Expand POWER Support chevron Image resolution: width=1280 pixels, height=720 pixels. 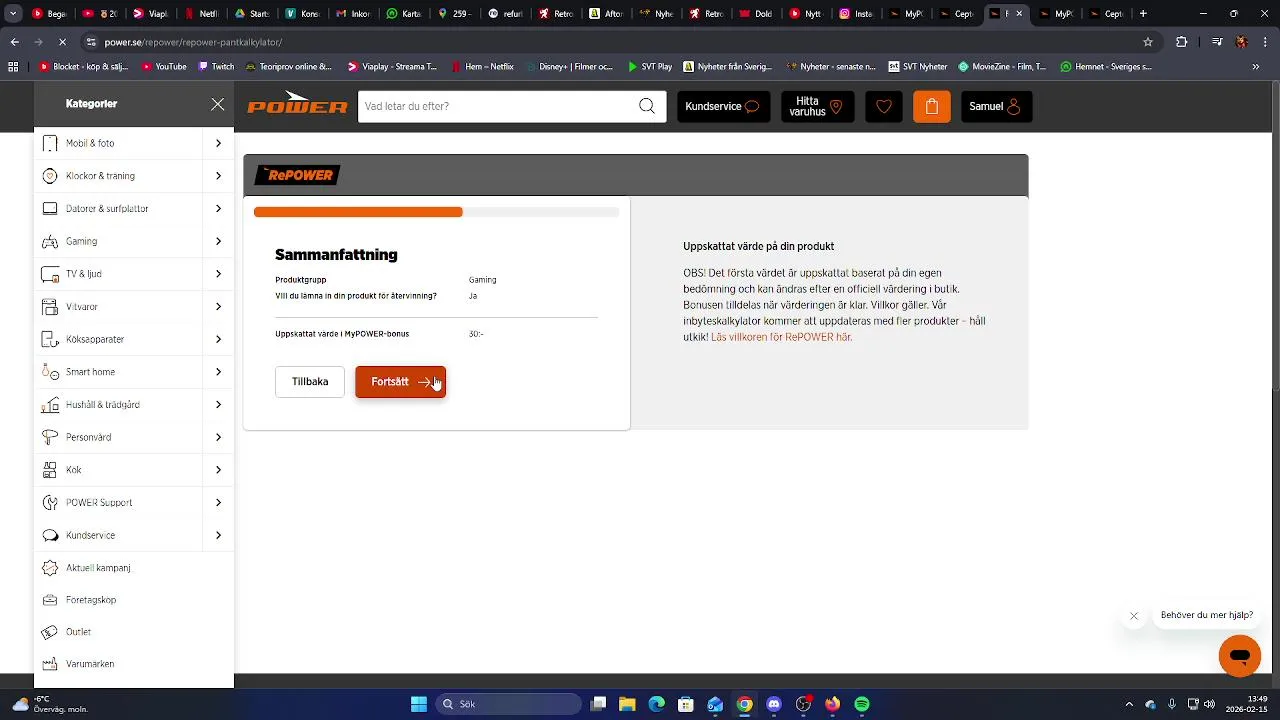click(x=218, y=503)
